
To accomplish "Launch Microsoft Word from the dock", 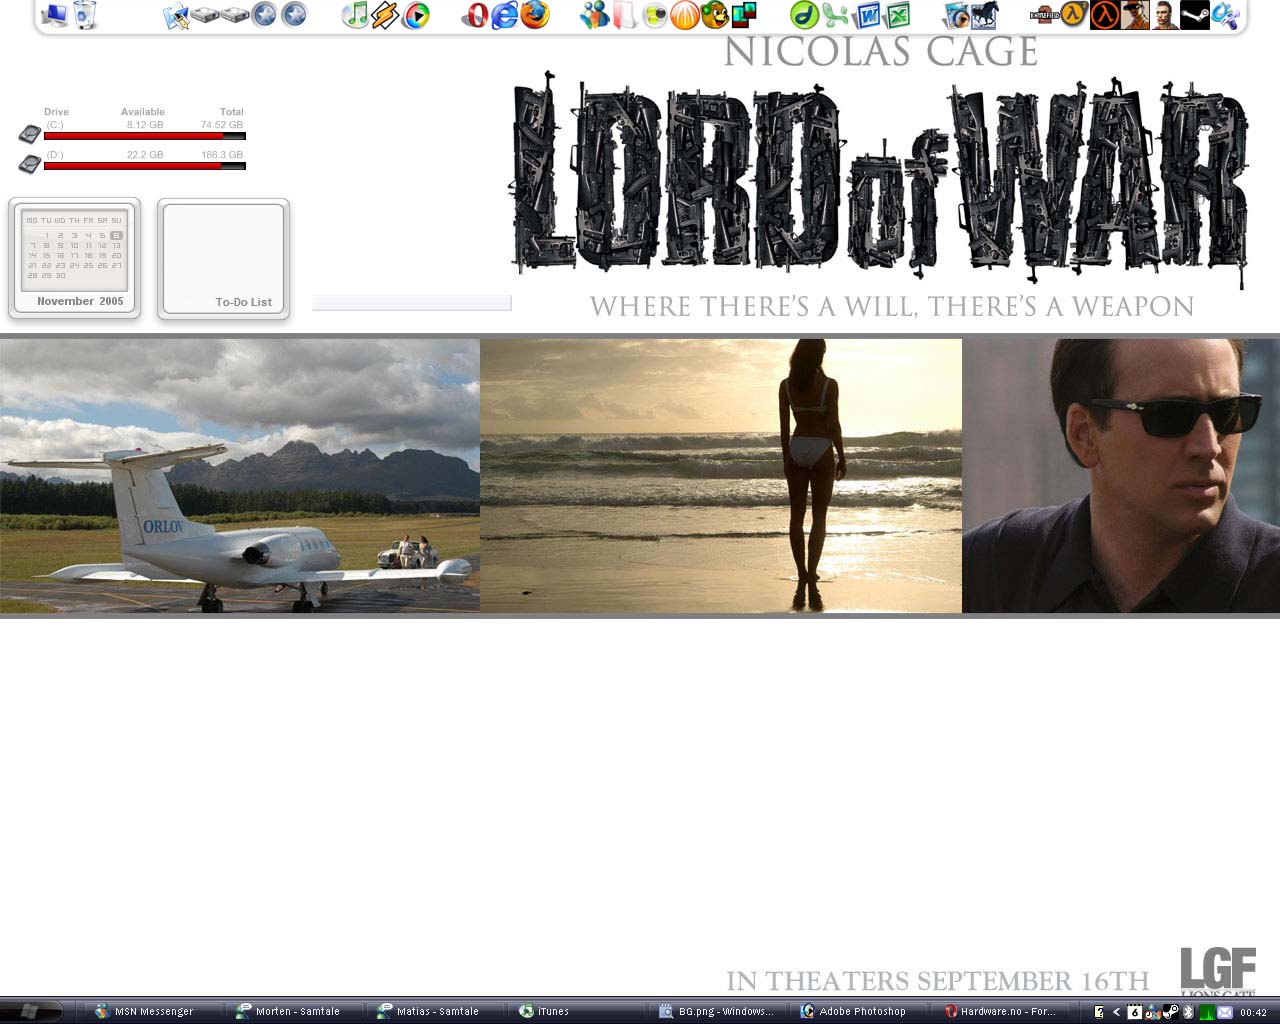I will (868, 15).
